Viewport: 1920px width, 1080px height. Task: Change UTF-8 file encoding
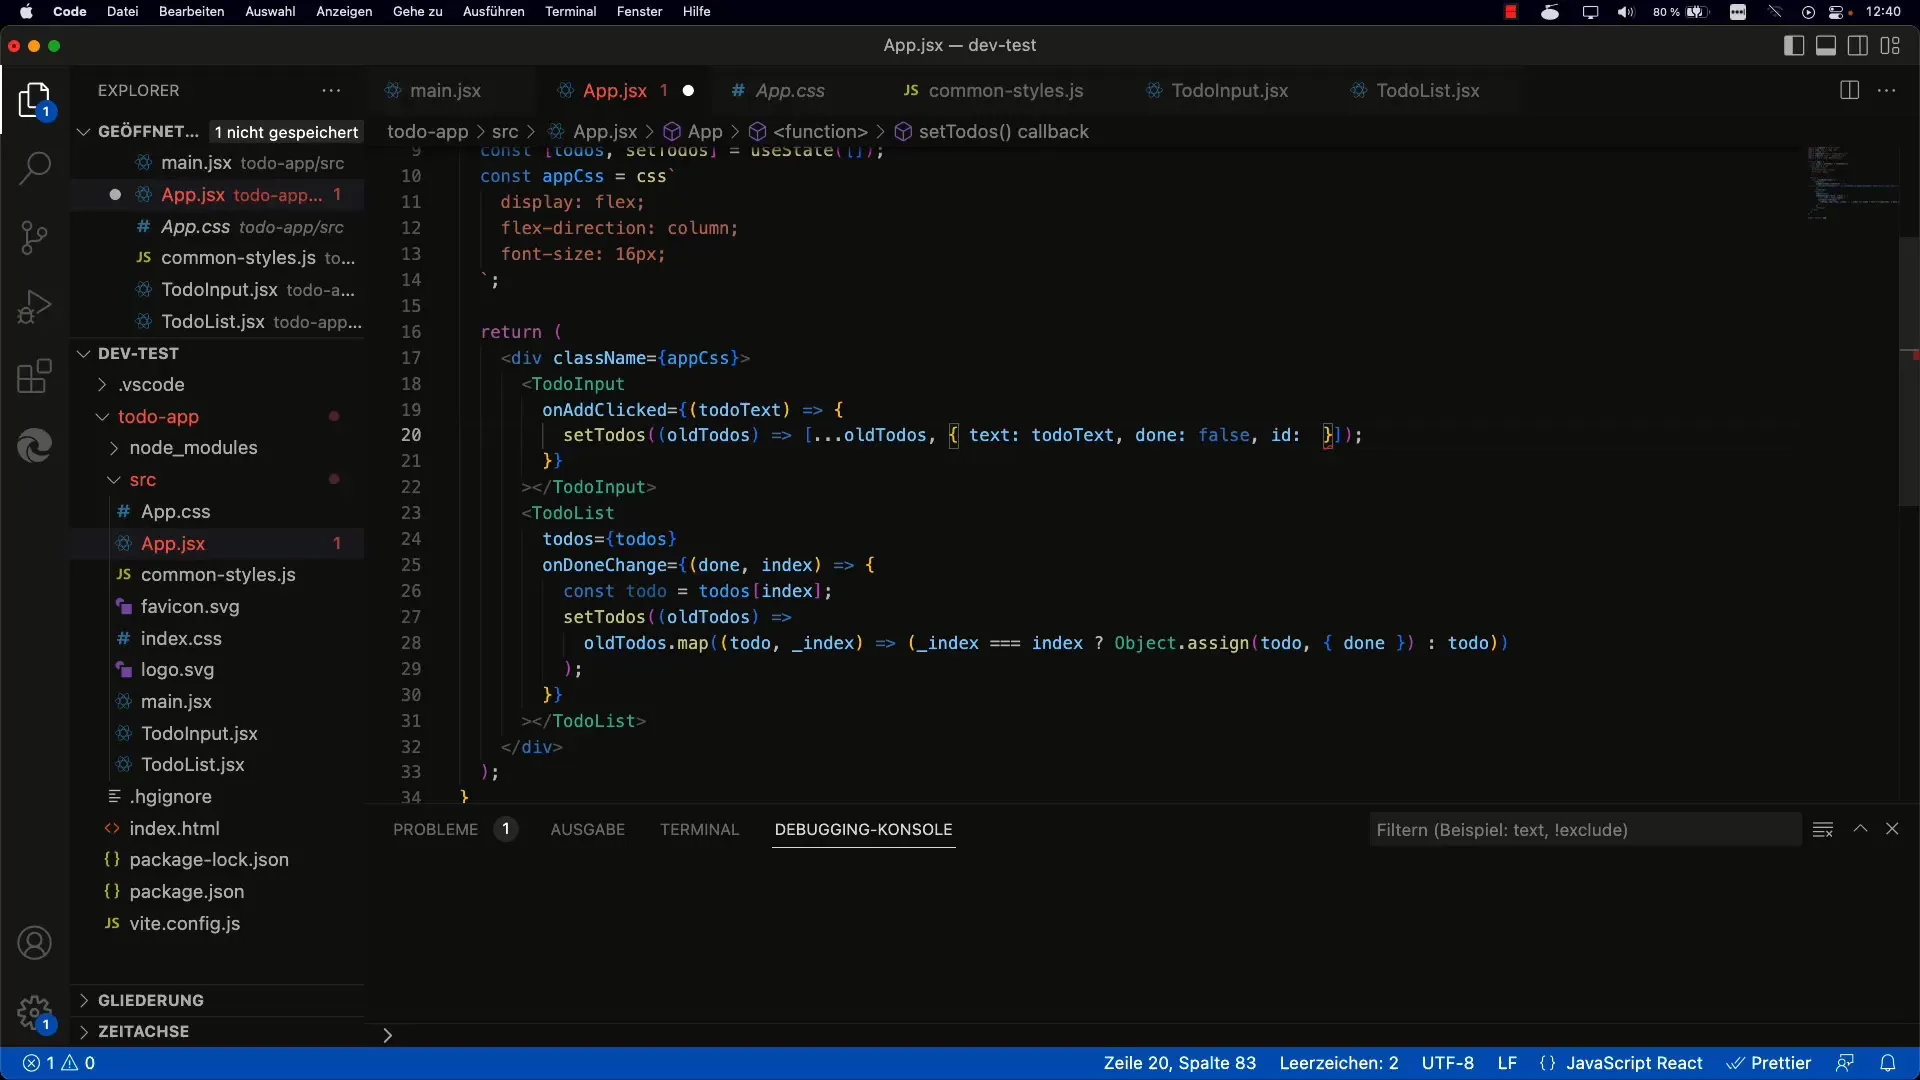coord(1447,1063)
